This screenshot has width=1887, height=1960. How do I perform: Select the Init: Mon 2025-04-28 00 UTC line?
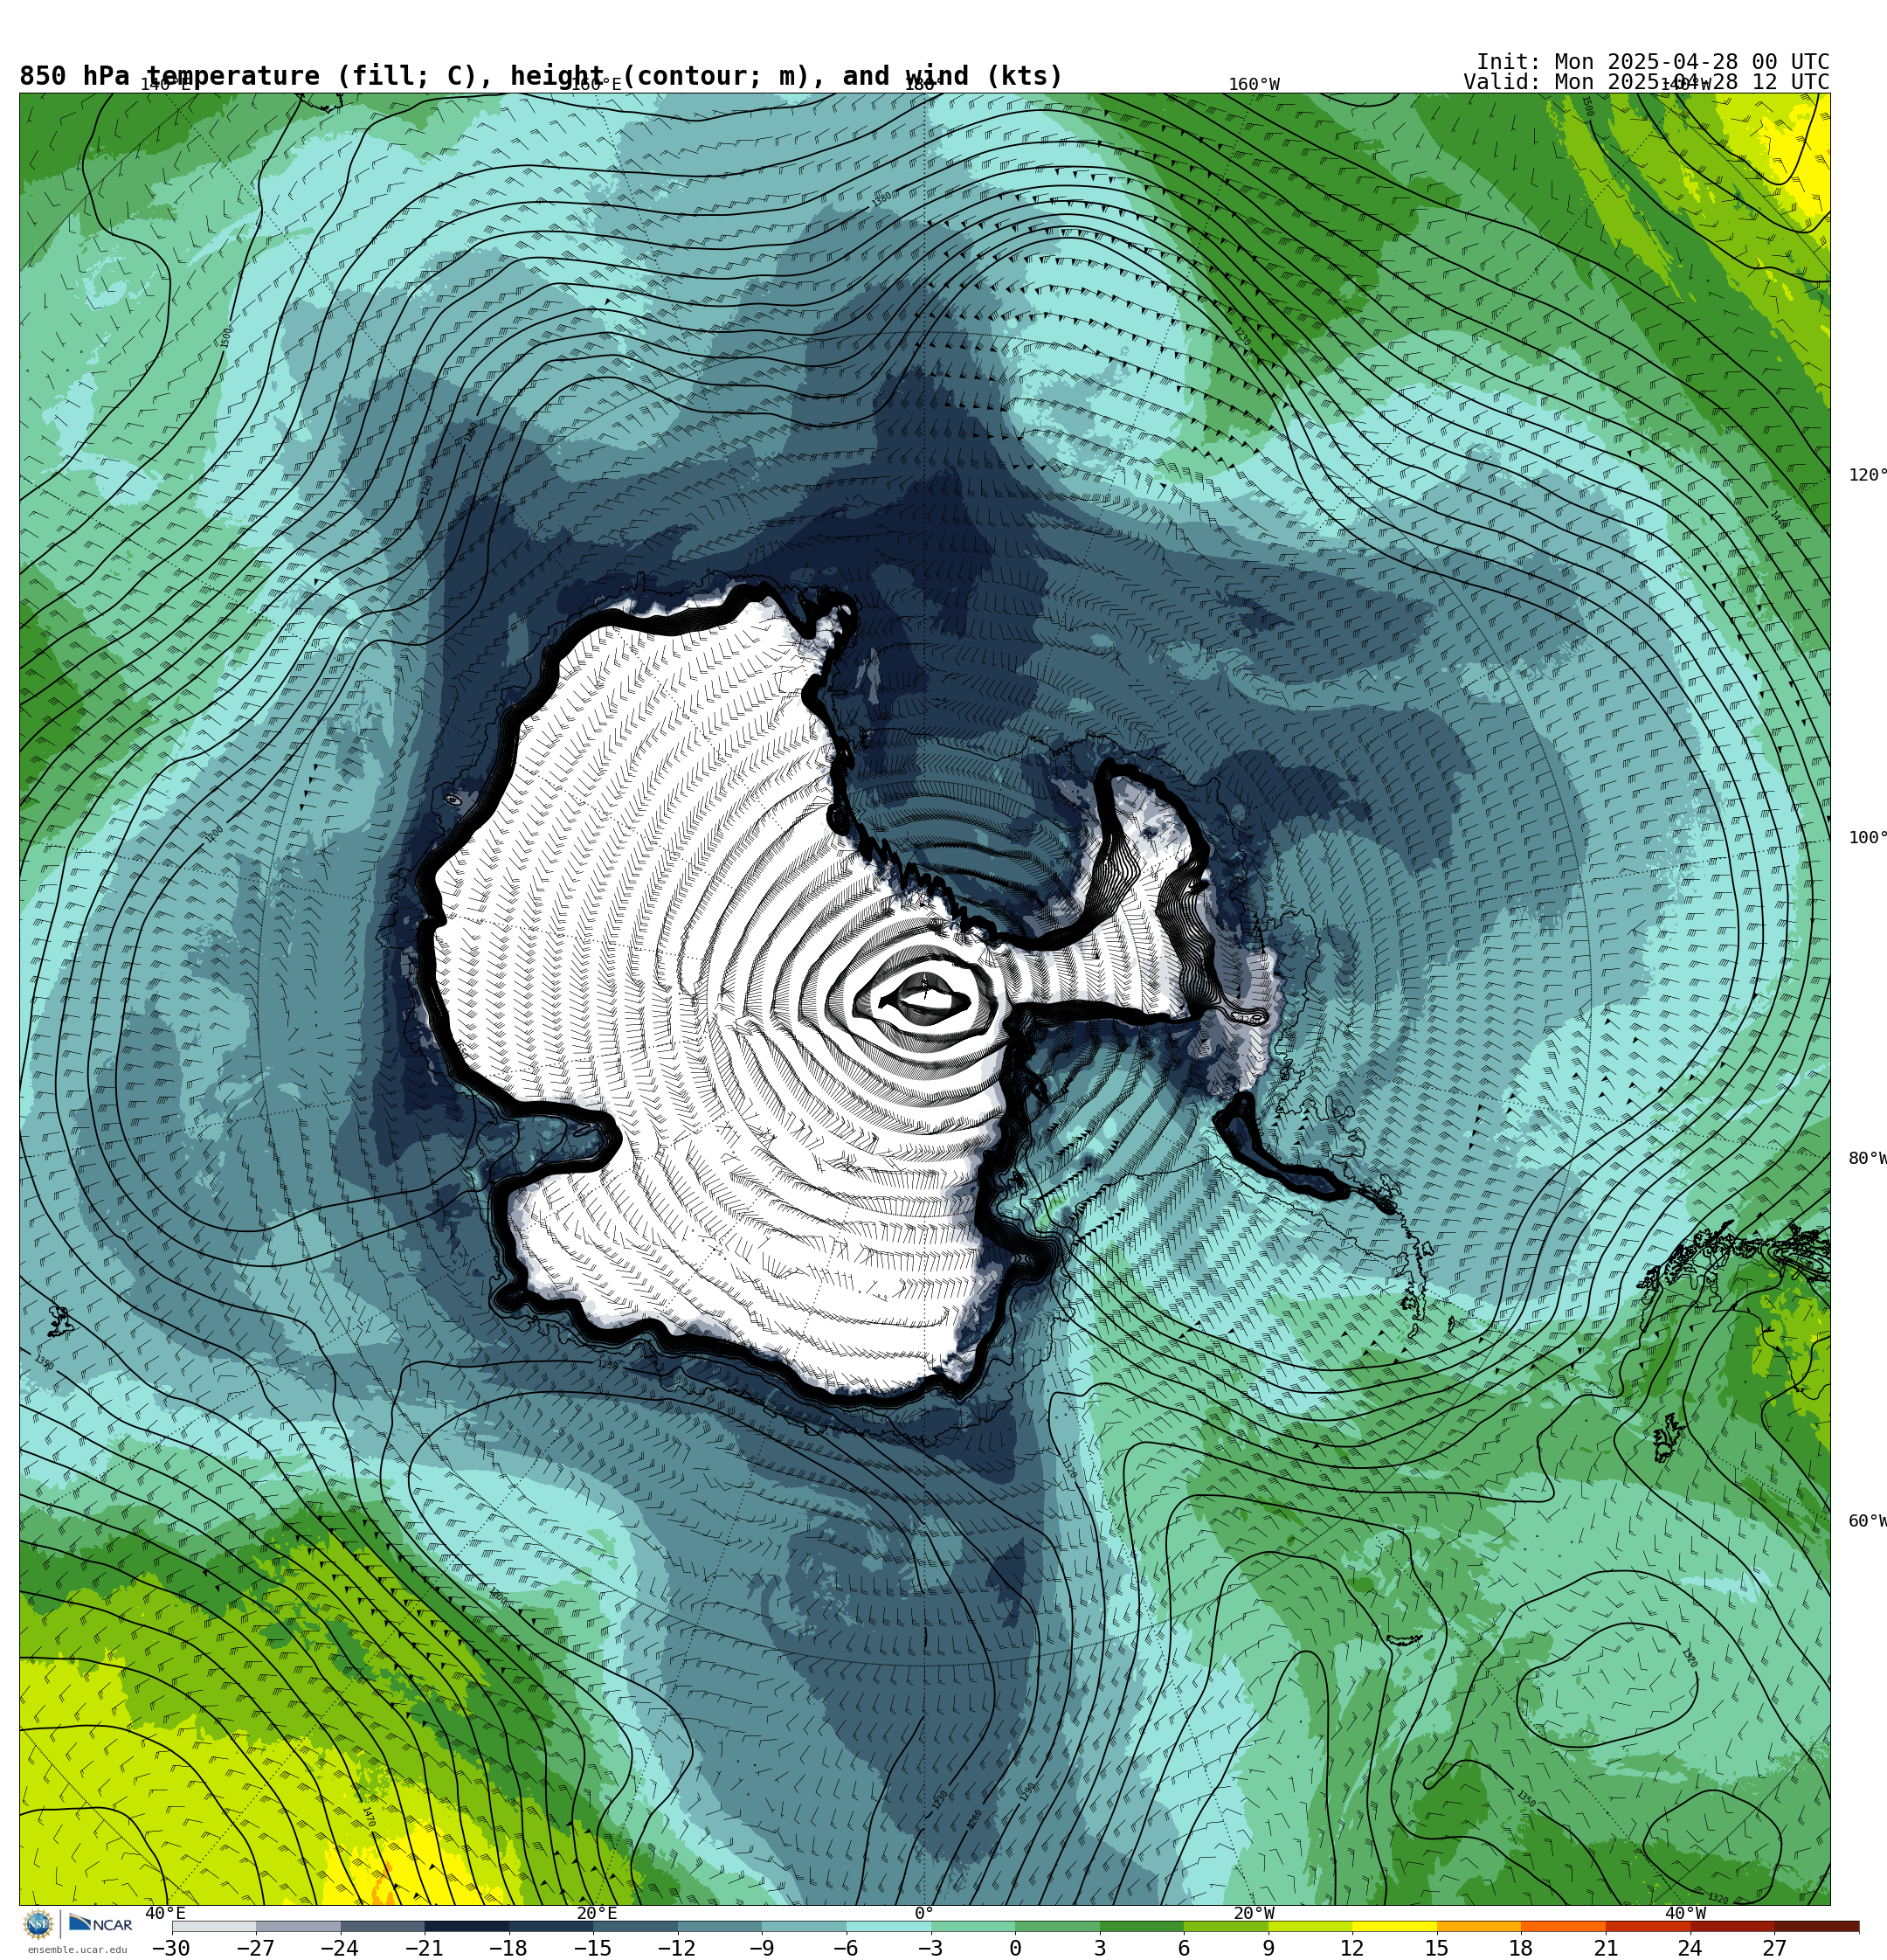1652,62
